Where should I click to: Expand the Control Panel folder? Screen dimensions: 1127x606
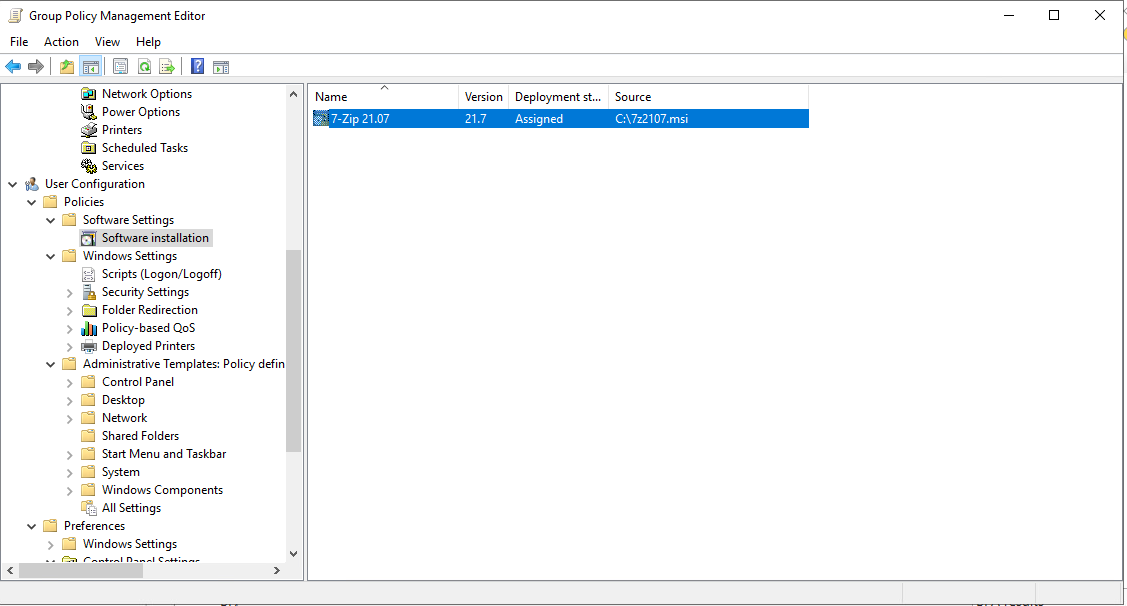click(70, 382)
